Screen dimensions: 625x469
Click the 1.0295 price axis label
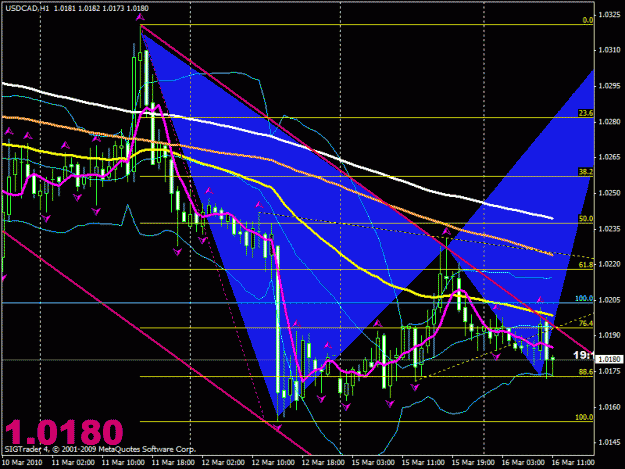[x=610, y=86]
